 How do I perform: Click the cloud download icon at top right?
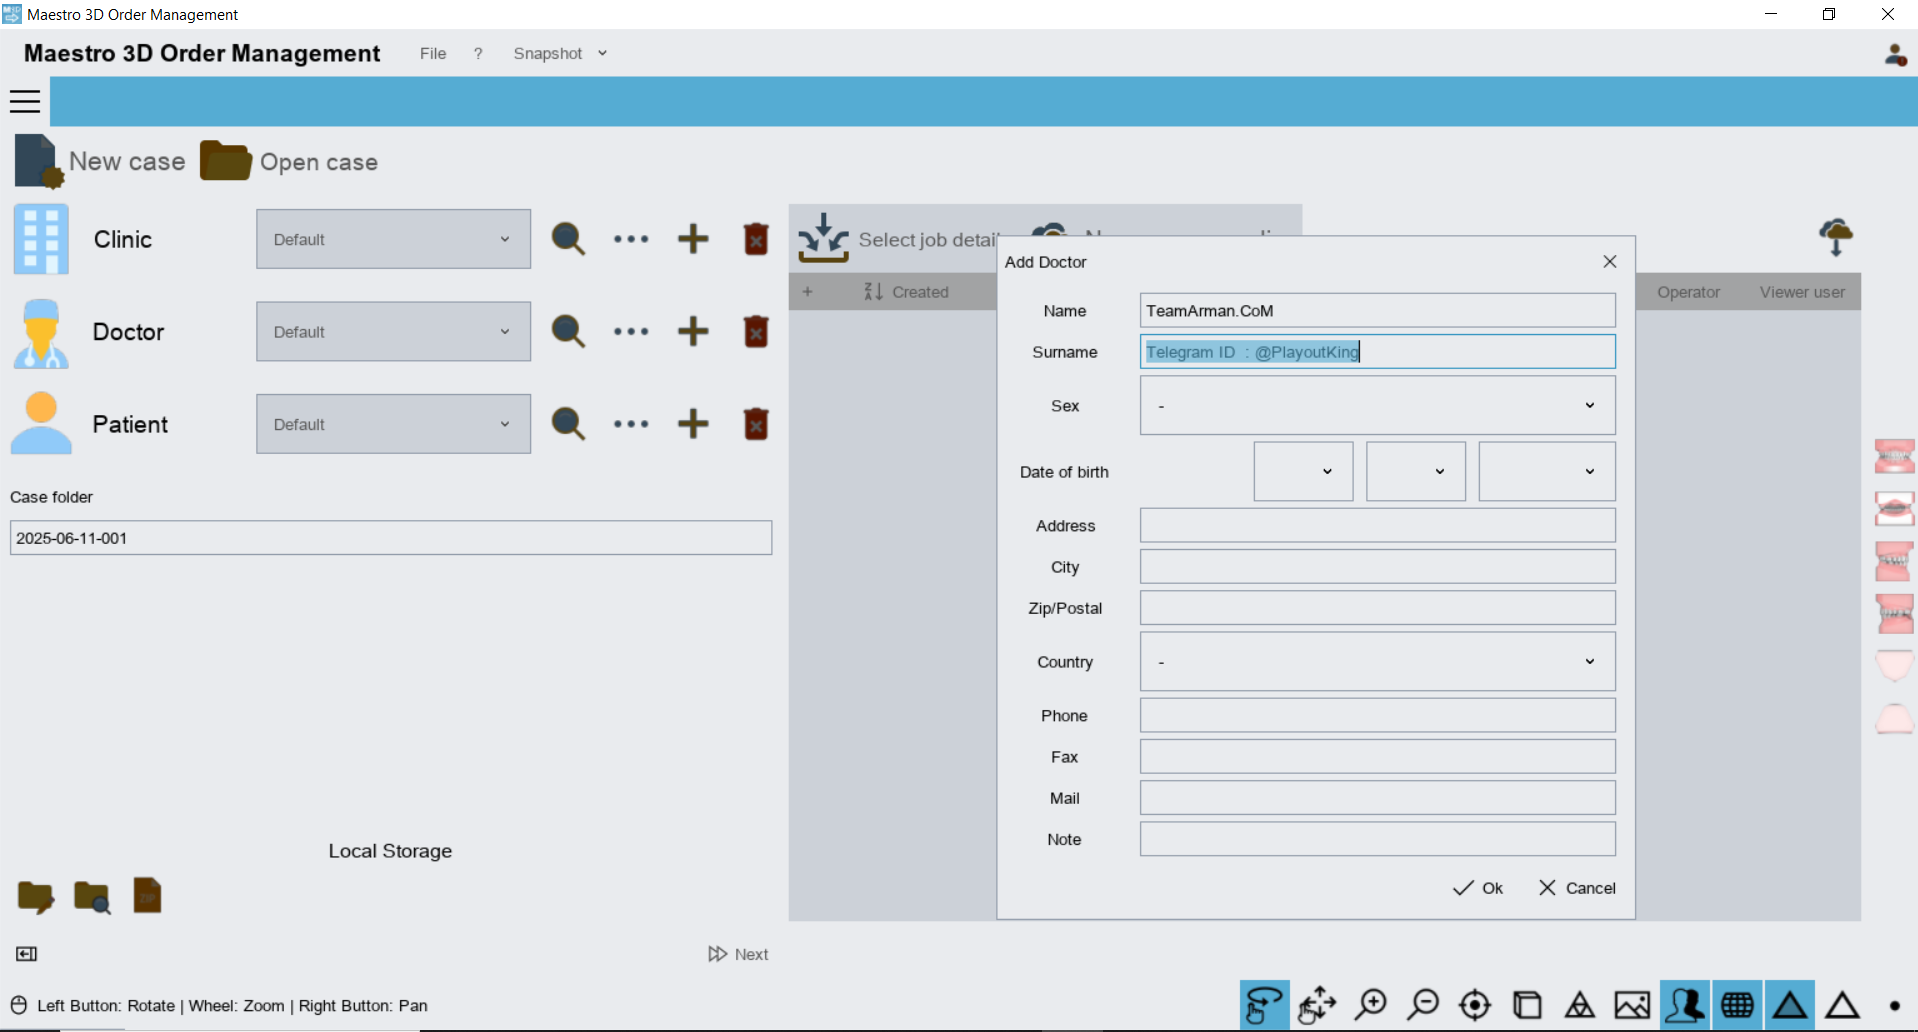(x=1835, y=237)
